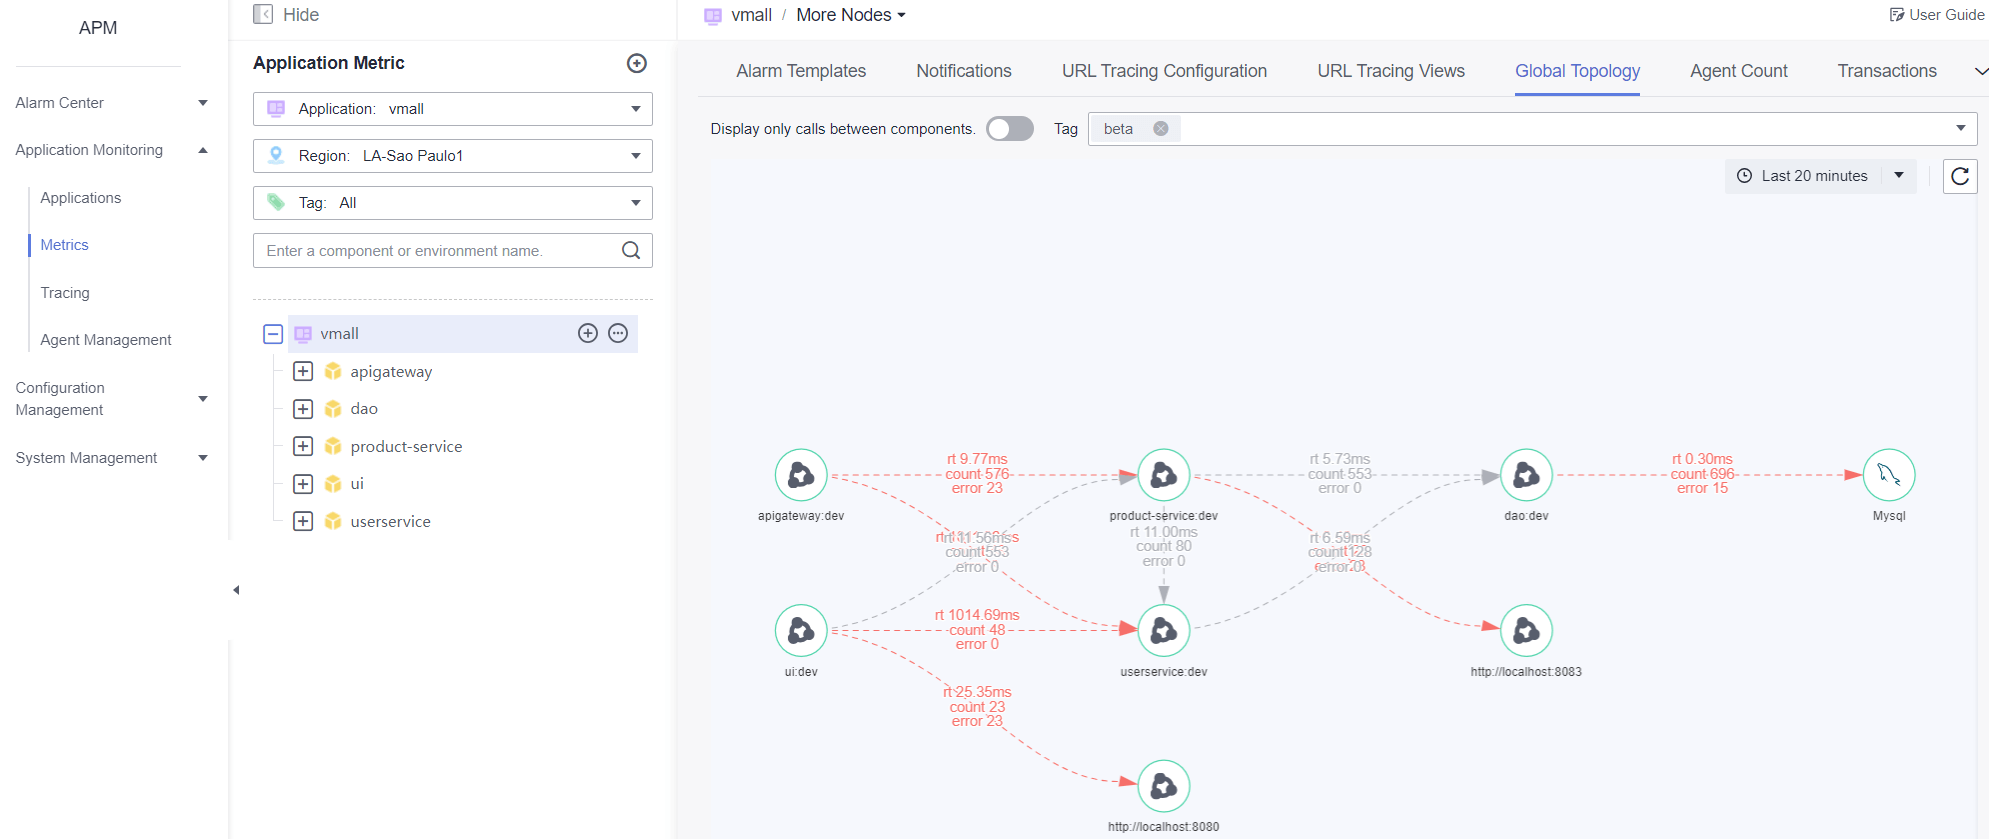This screenshot has width=1989, height=839.
Task: Select the userservice:dev topology node
Action: pyautogui.click(x=1163, y=630)
